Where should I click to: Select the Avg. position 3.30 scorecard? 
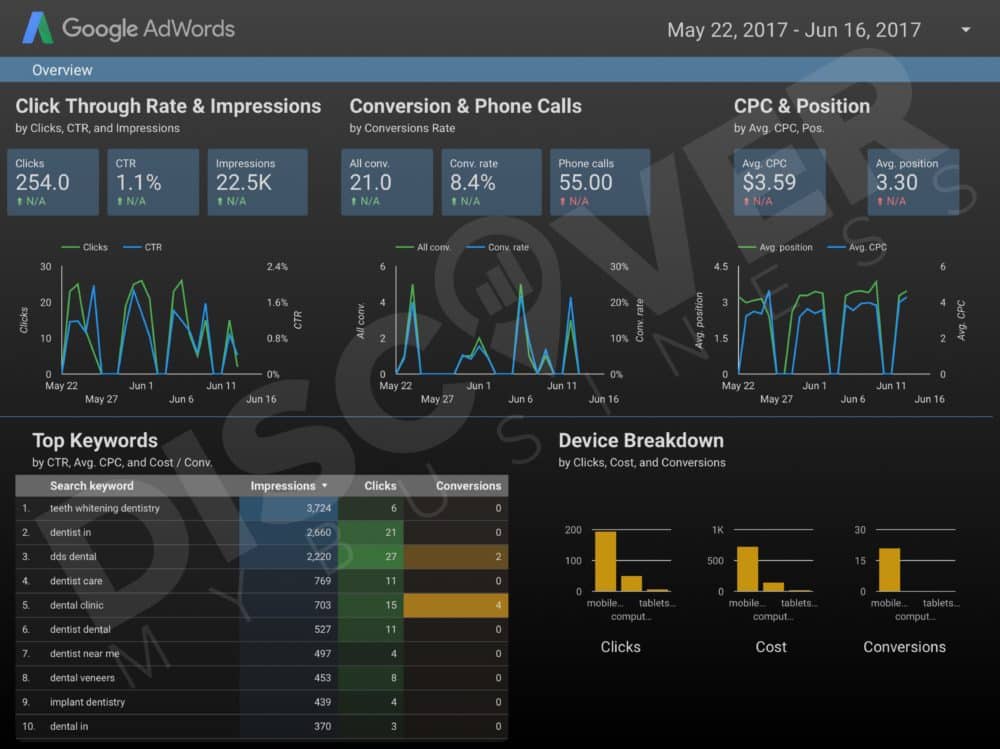(913, 182)
